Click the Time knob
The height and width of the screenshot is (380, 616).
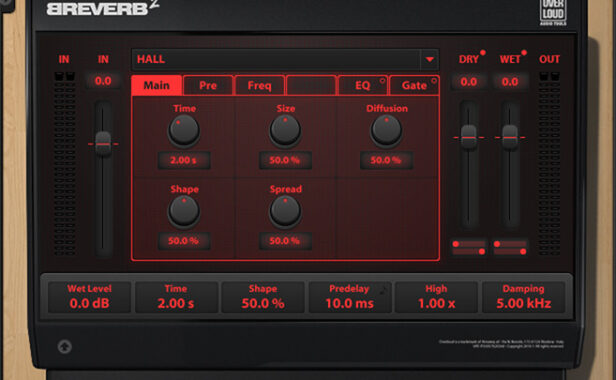tap(183, 131)
